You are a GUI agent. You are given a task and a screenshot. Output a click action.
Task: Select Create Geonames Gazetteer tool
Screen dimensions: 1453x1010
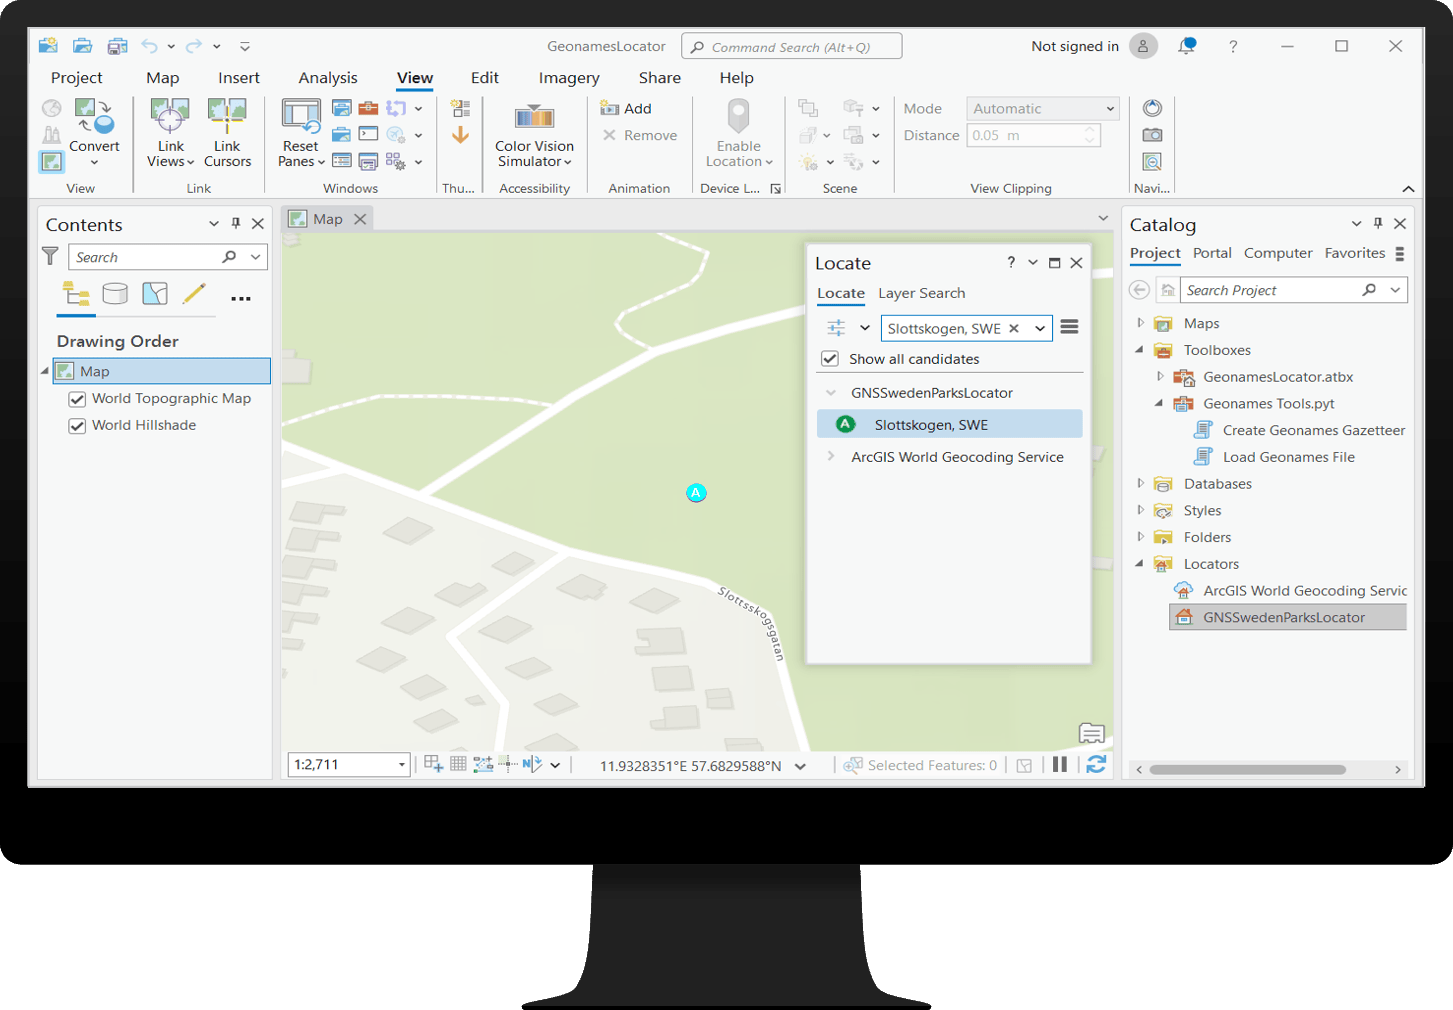[x=1313, y=430]
